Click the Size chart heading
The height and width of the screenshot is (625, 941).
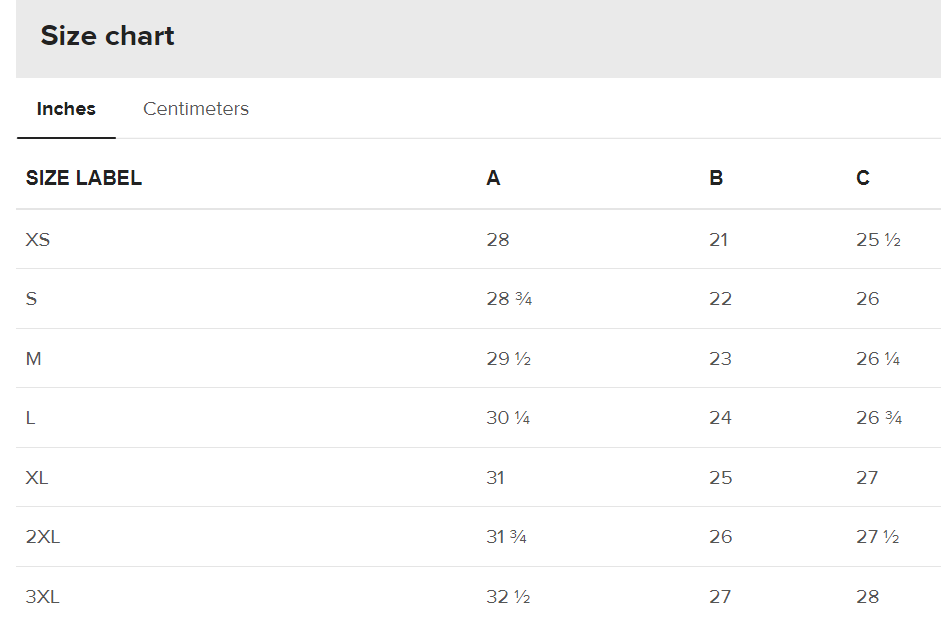[107, 36]
